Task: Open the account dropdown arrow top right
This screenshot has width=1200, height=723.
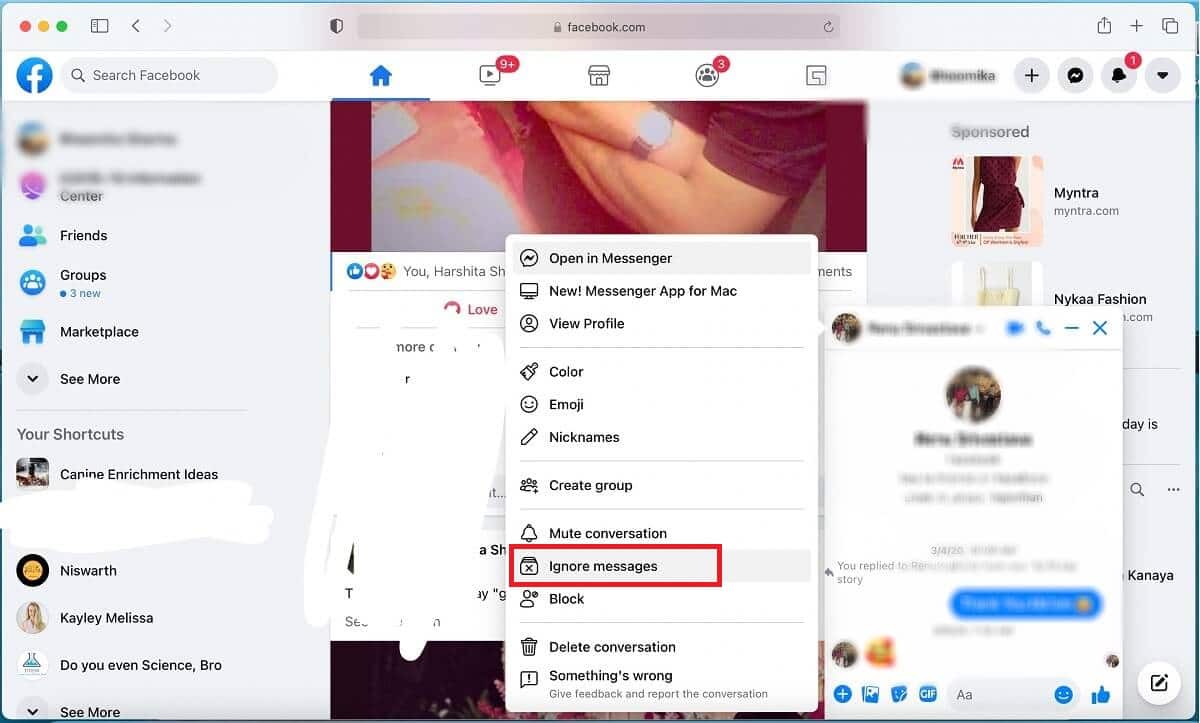Action: point(1163,75)
